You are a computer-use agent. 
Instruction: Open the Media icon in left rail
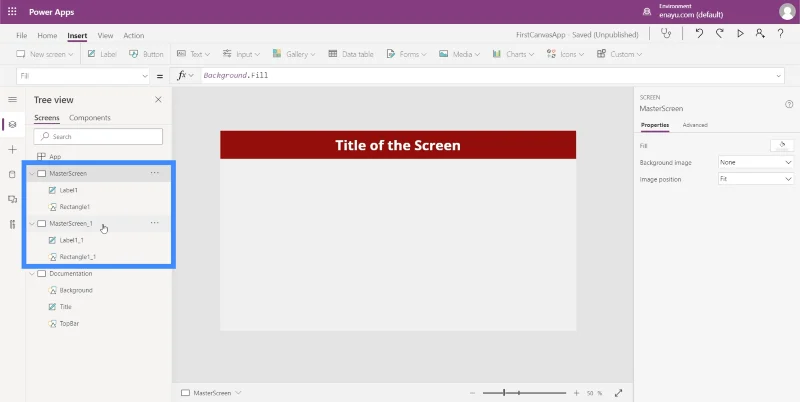(x=13, y=199)
